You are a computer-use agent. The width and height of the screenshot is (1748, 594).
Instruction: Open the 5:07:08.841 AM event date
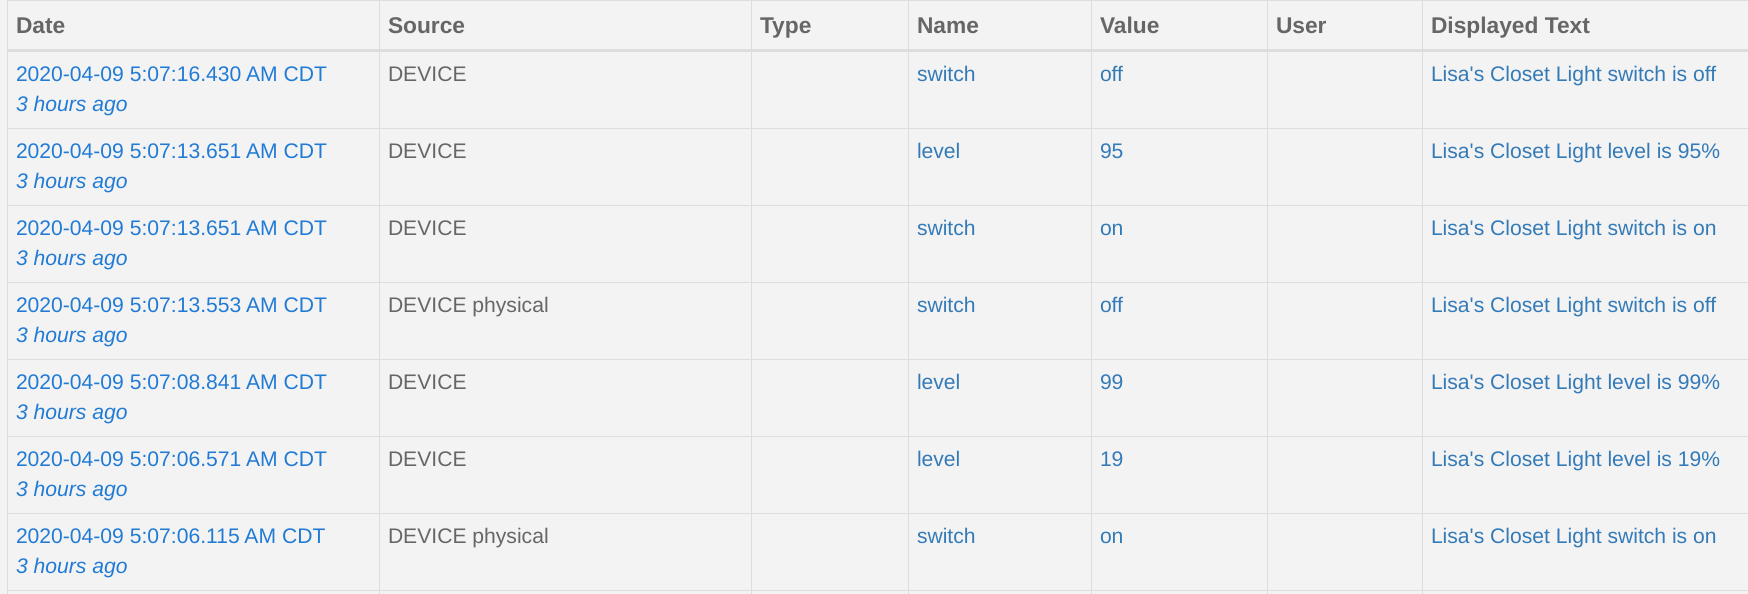coord(171,382)
